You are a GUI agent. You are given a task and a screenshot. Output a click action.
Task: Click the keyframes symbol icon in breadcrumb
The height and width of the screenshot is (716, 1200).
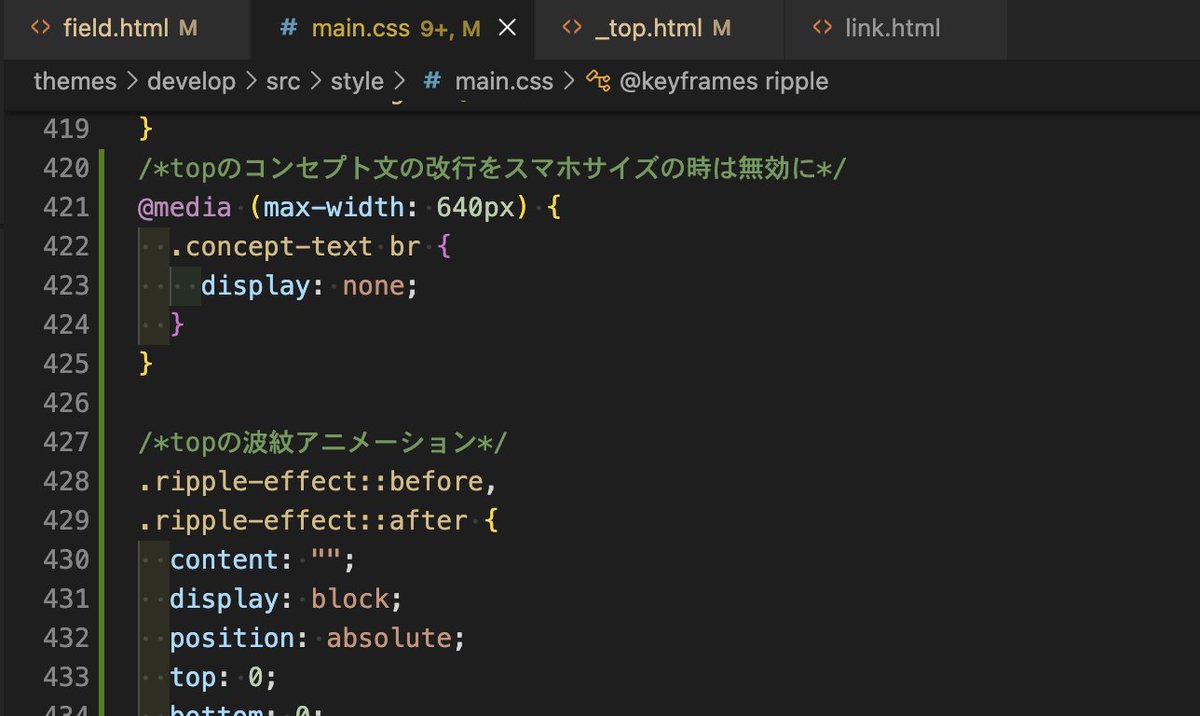(x=598, y=81)
